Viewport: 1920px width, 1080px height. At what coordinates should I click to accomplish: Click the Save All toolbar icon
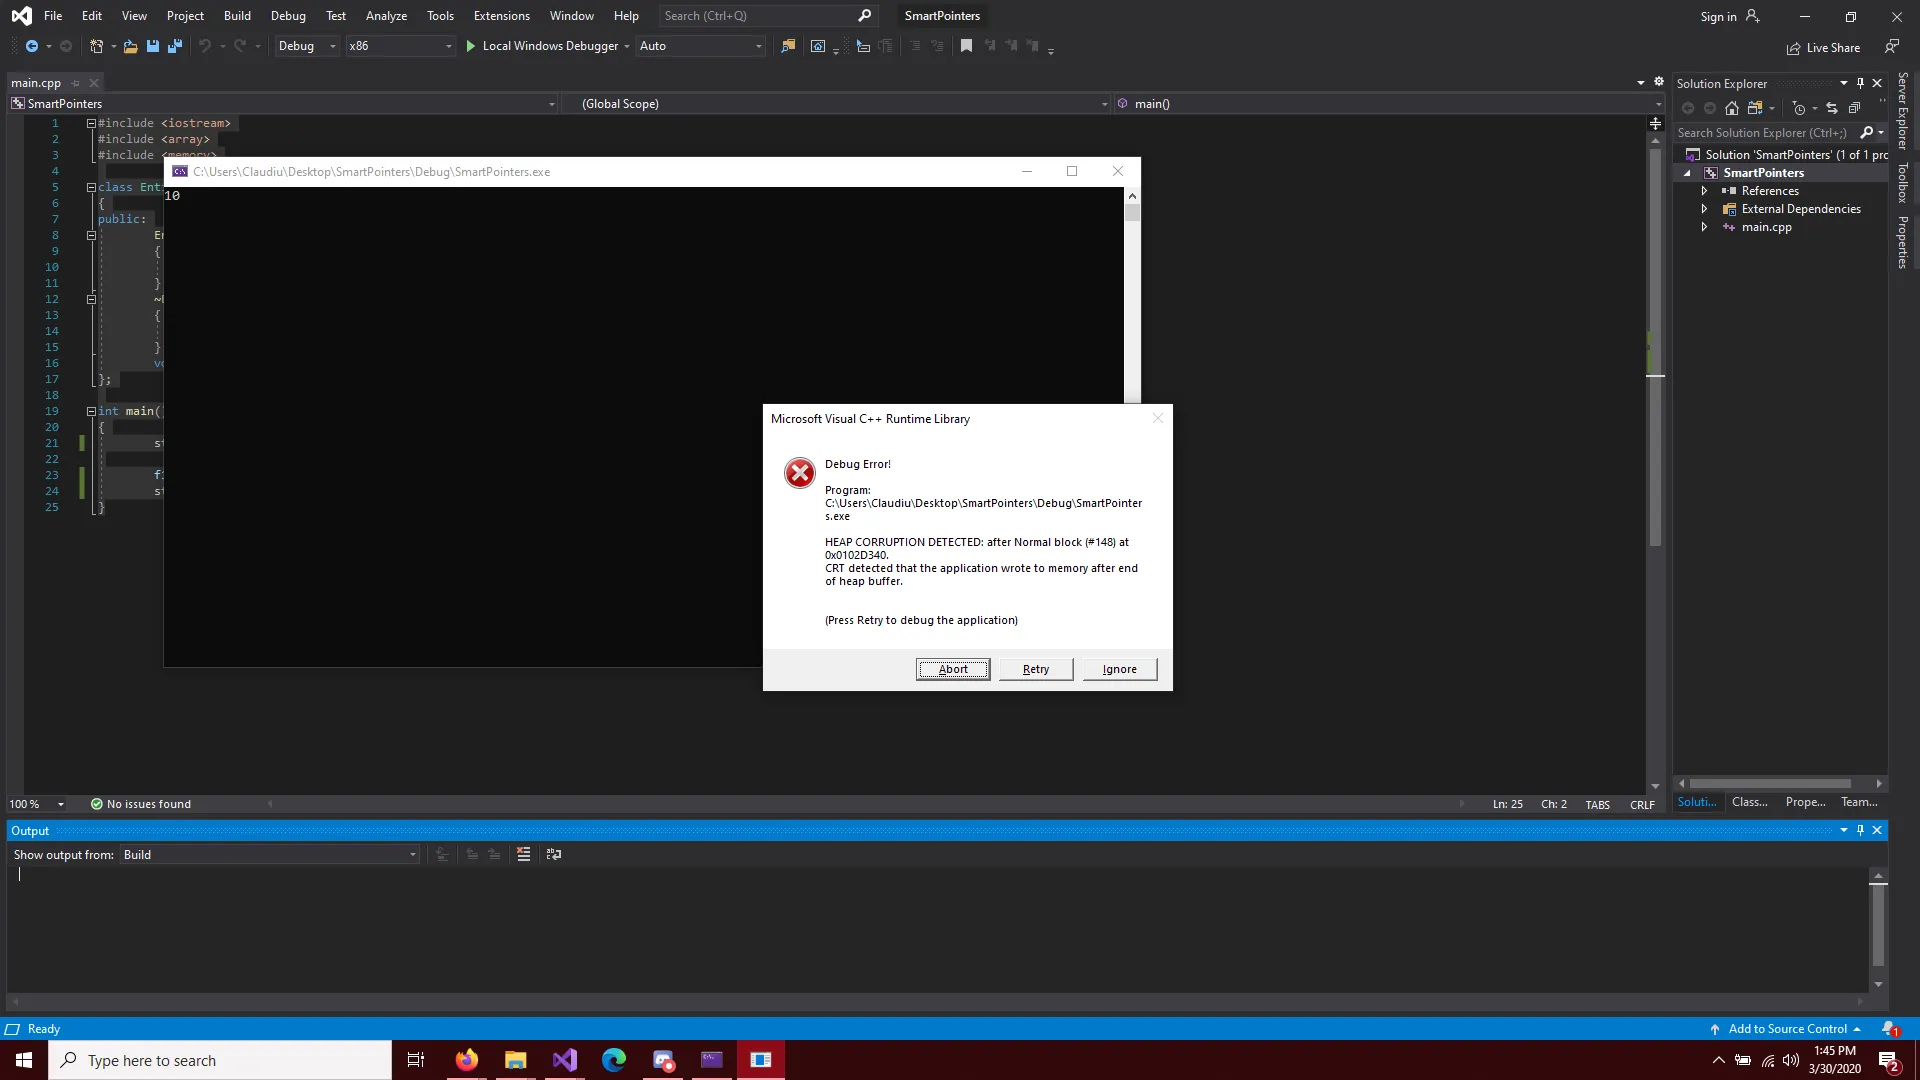click(175, 46)
